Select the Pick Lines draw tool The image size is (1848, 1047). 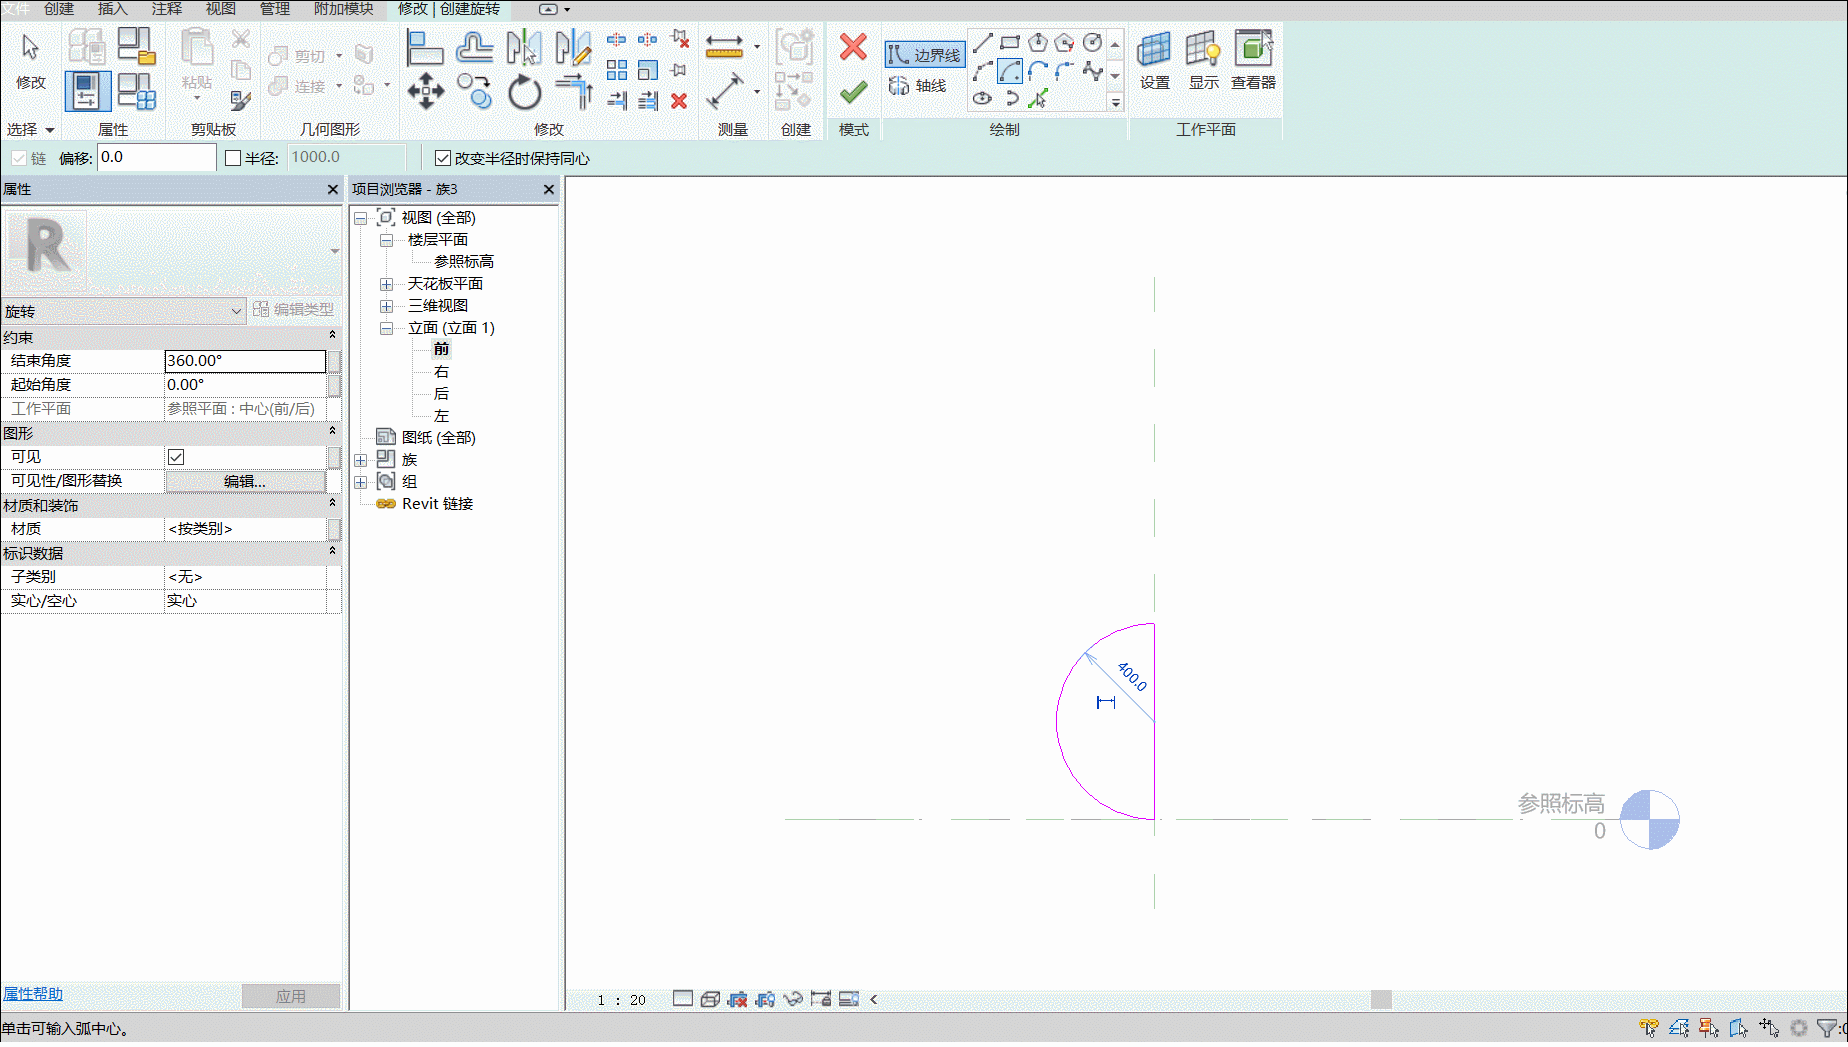click(x=1038, y=98)
